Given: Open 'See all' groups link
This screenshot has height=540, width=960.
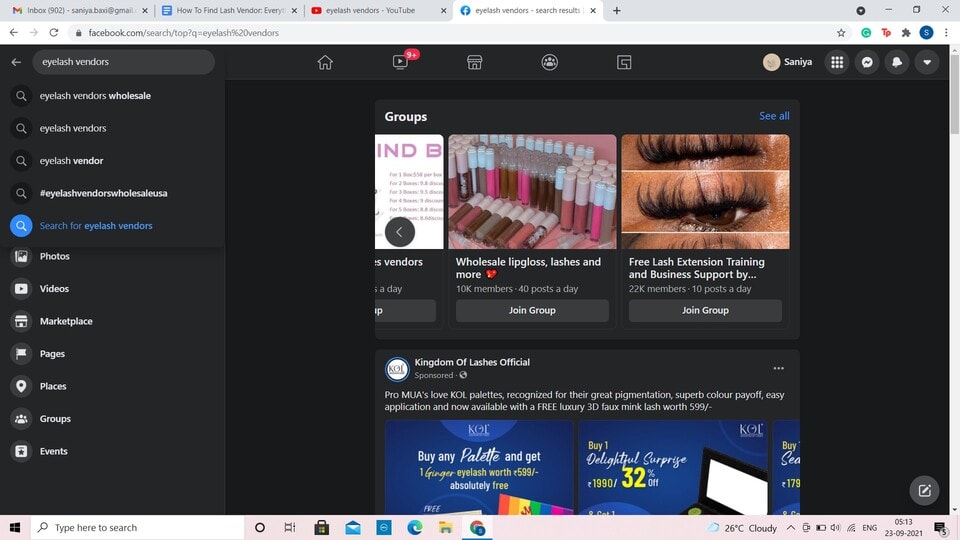Looking at the screenshot, I should point(774,116).
